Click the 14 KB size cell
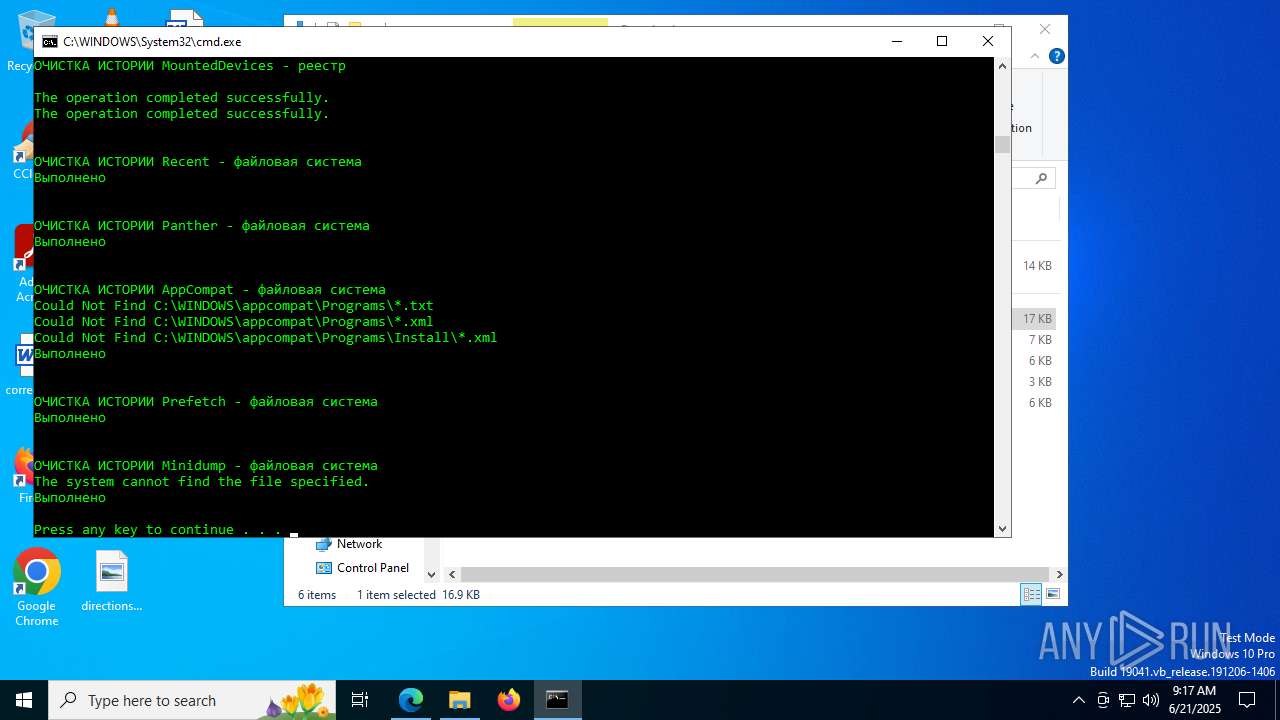 [x=1037, y=266]
